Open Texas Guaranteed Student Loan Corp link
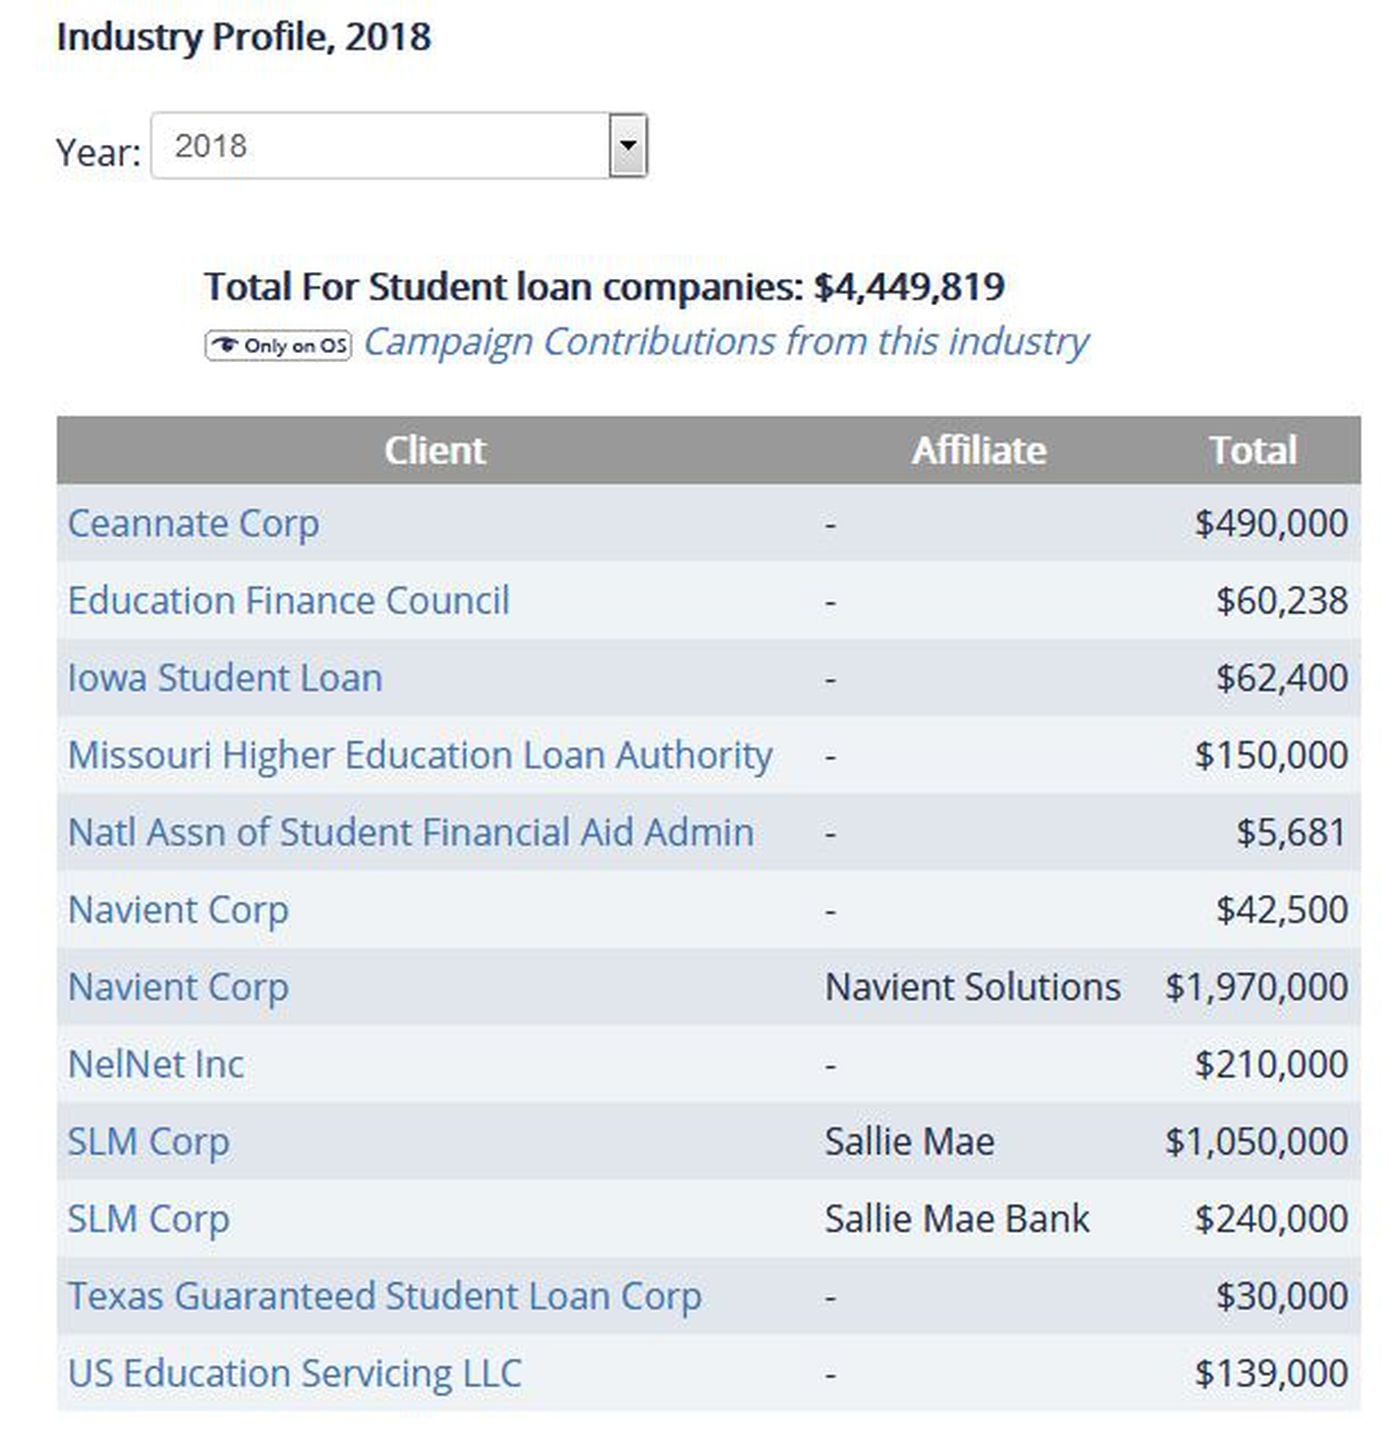 click(384, 1296)
